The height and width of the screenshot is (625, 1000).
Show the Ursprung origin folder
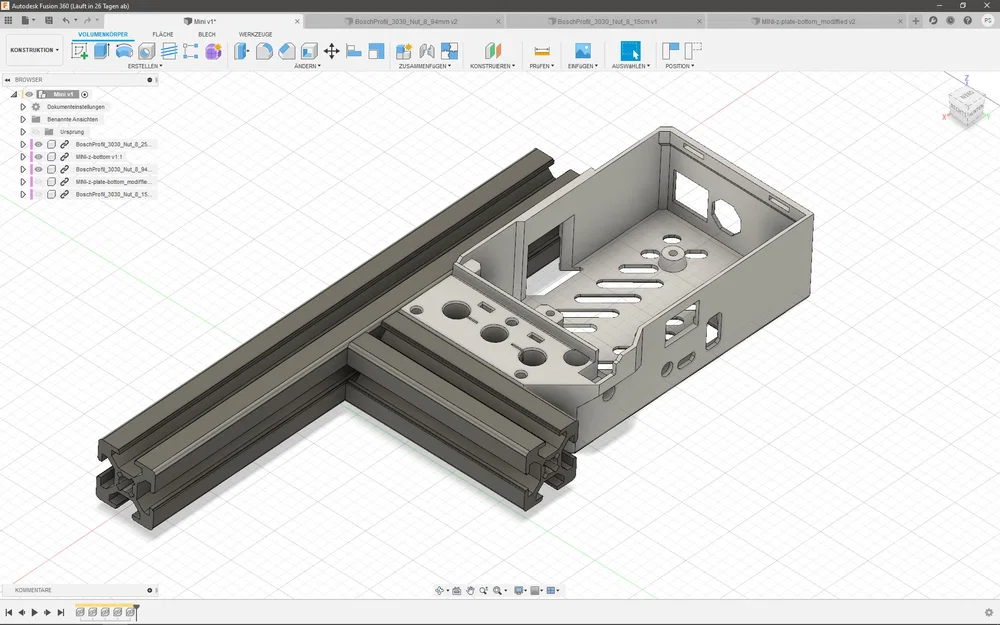[36, 132]
